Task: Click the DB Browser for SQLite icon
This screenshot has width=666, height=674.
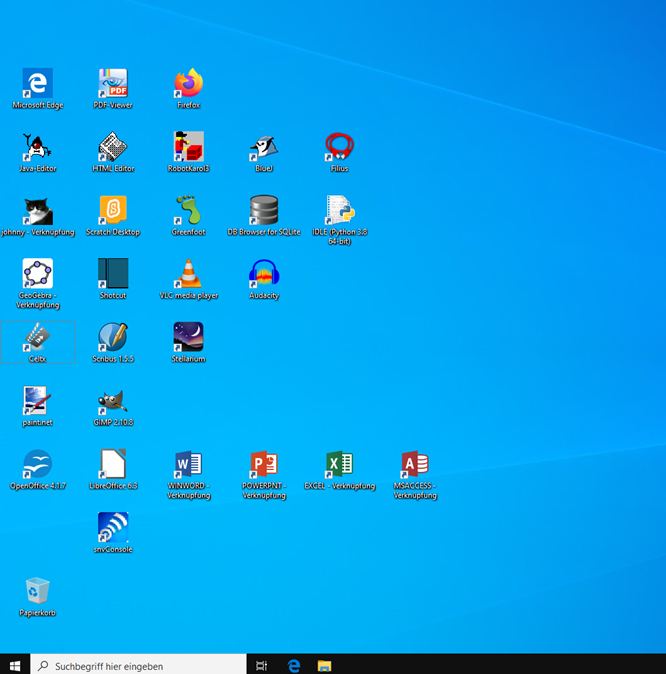Action: [x=264, y=210]
